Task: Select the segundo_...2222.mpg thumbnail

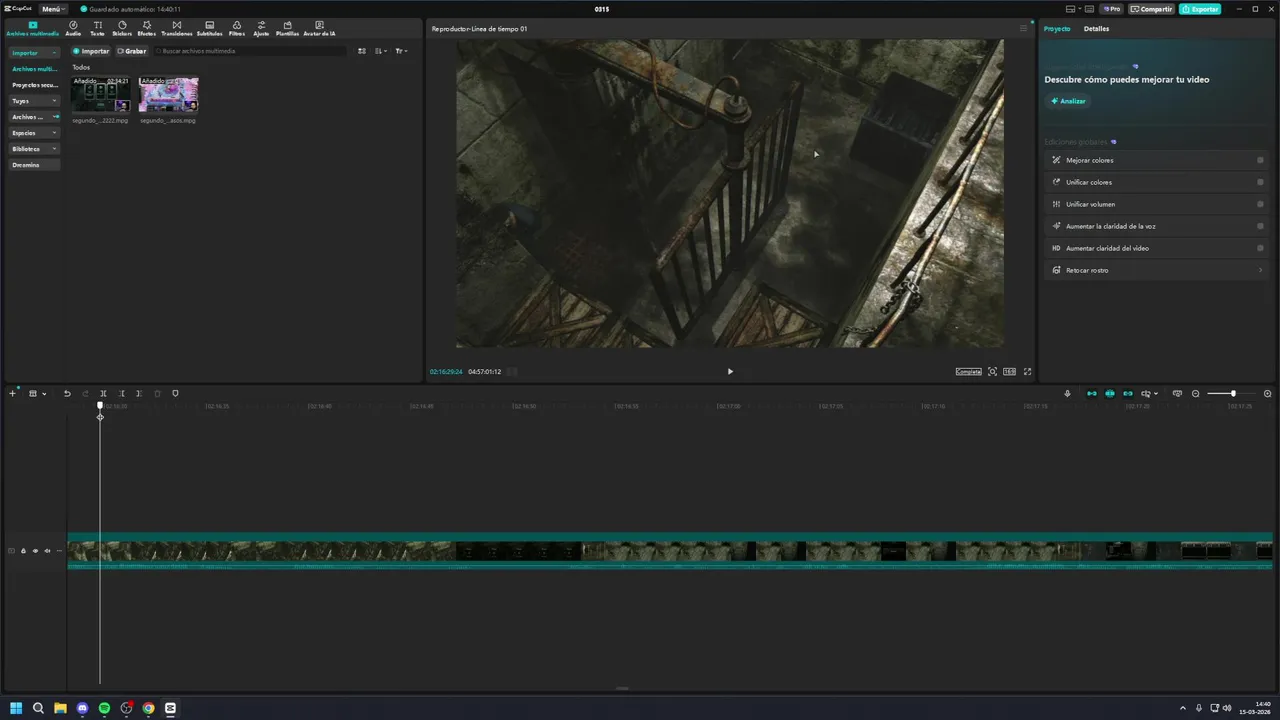Action: click(x=100, y=96)
